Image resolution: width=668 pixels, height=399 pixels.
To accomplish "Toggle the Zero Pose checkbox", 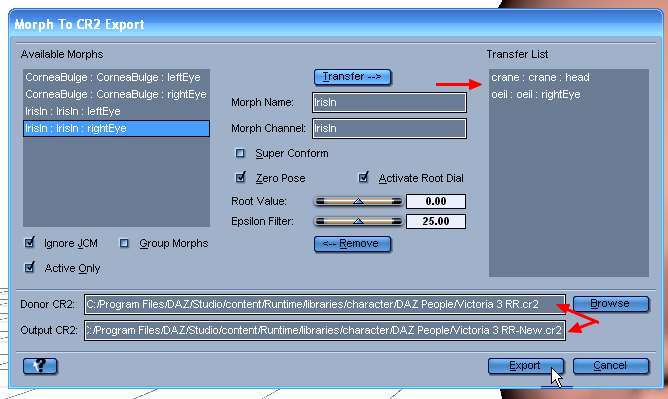I will pyautogui.click(x=240, y=177).
